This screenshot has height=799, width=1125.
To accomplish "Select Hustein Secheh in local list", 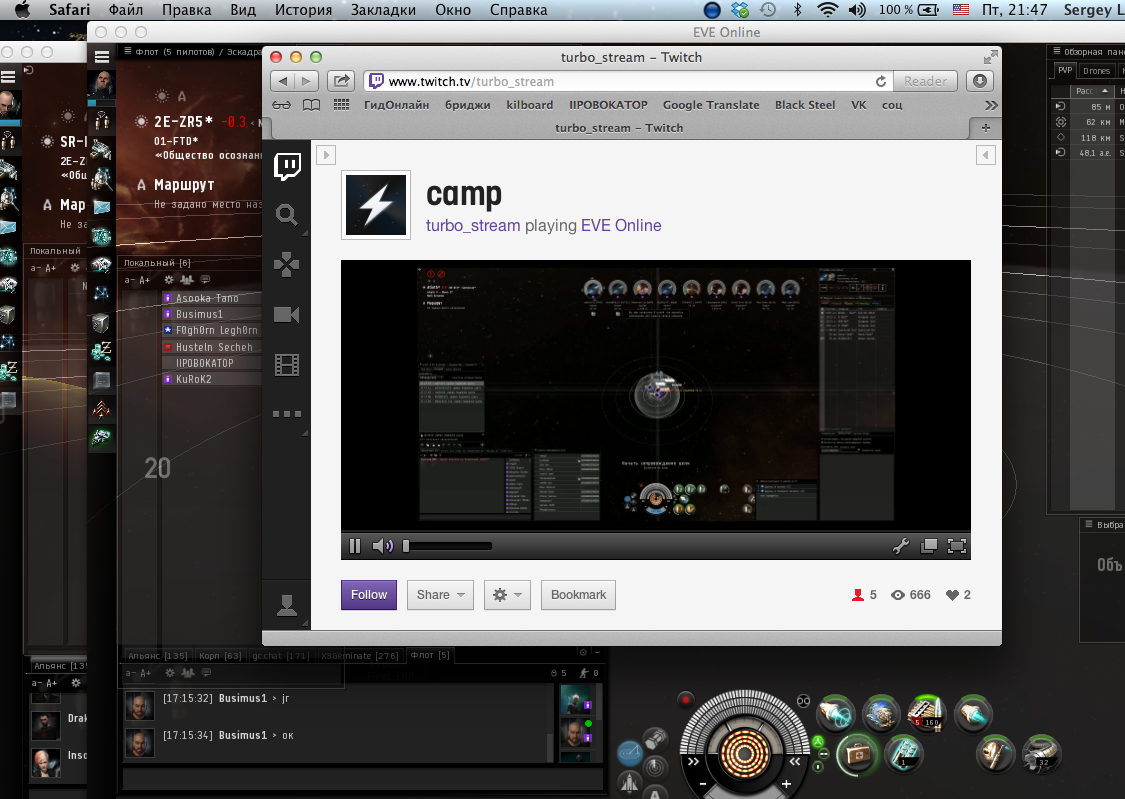I will tap(212, 347).
